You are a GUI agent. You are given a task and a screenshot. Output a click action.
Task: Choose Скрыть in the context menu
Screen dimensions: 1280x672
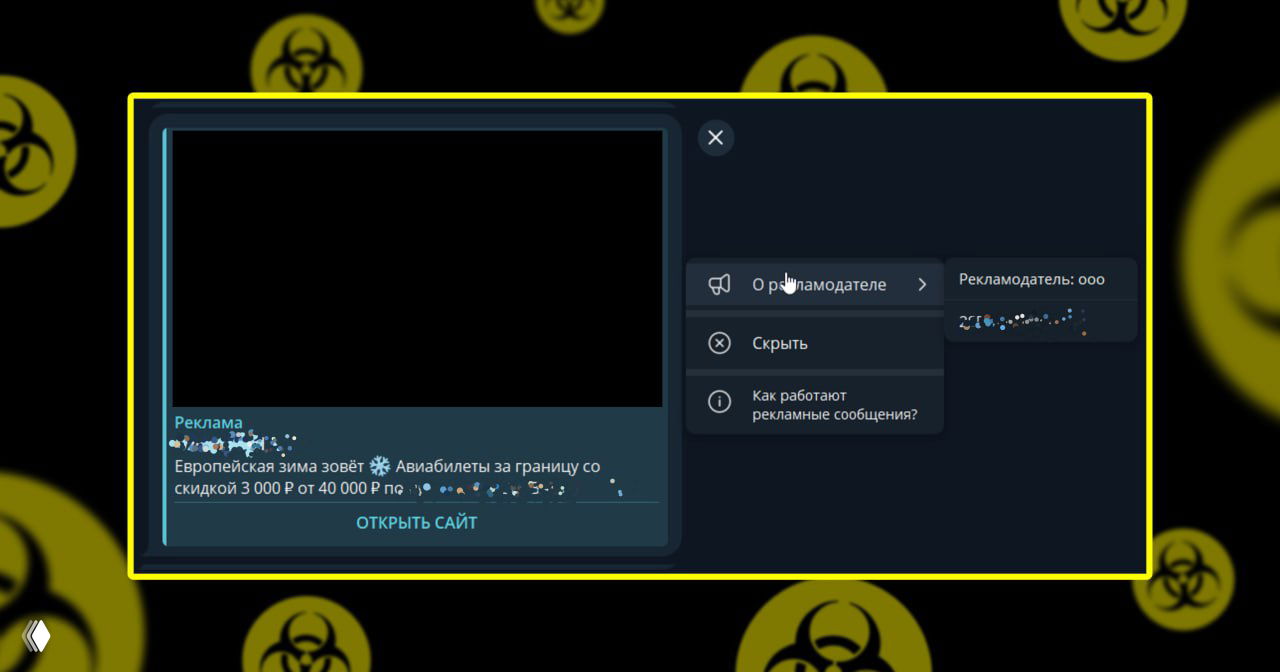[x=779, y=343]
